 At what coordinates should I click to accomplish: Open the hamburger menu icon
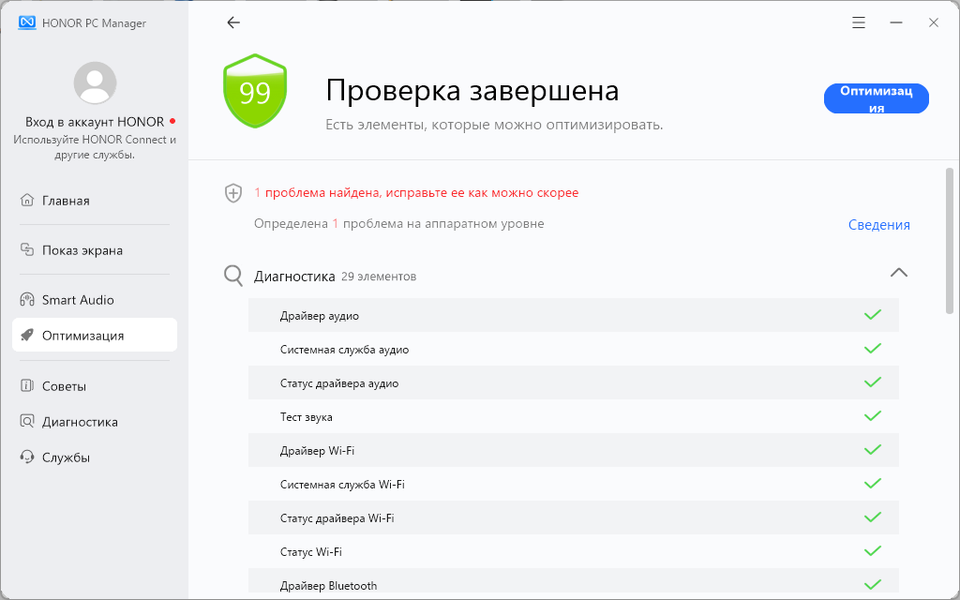(x=858, y=23)
